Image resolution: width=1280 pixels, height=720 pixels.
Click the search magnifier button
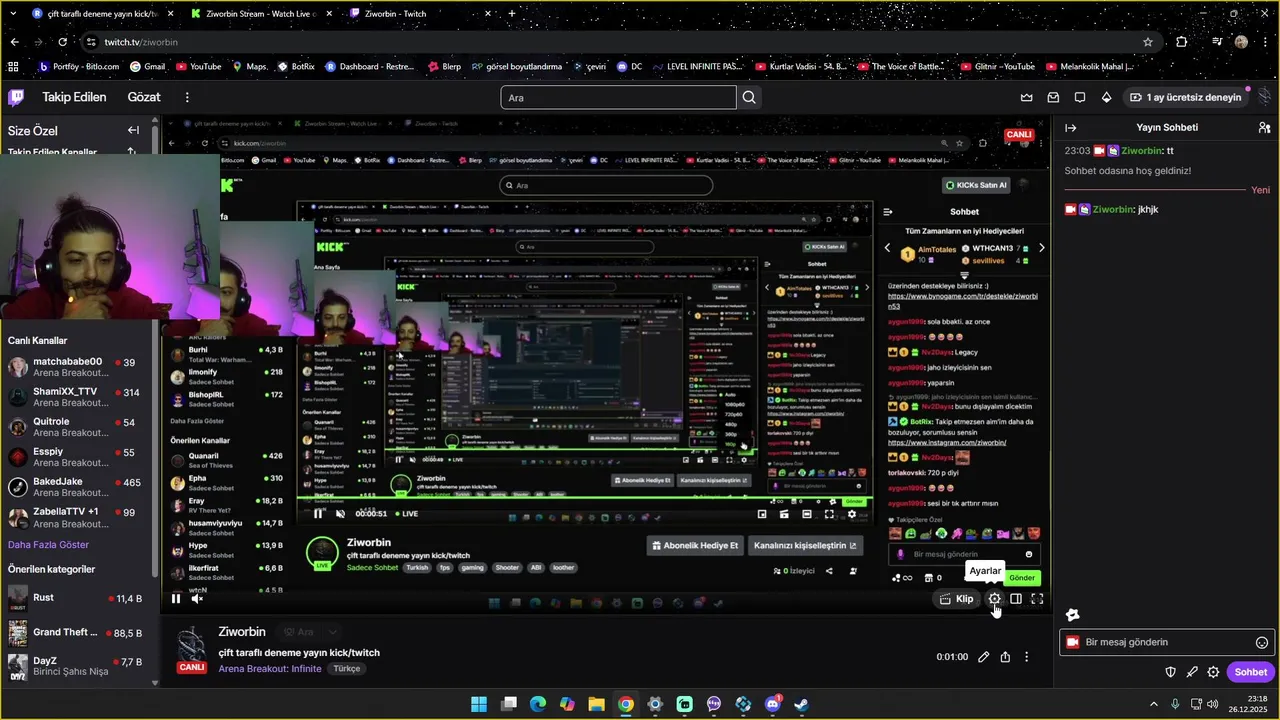(x=749, y=97)
